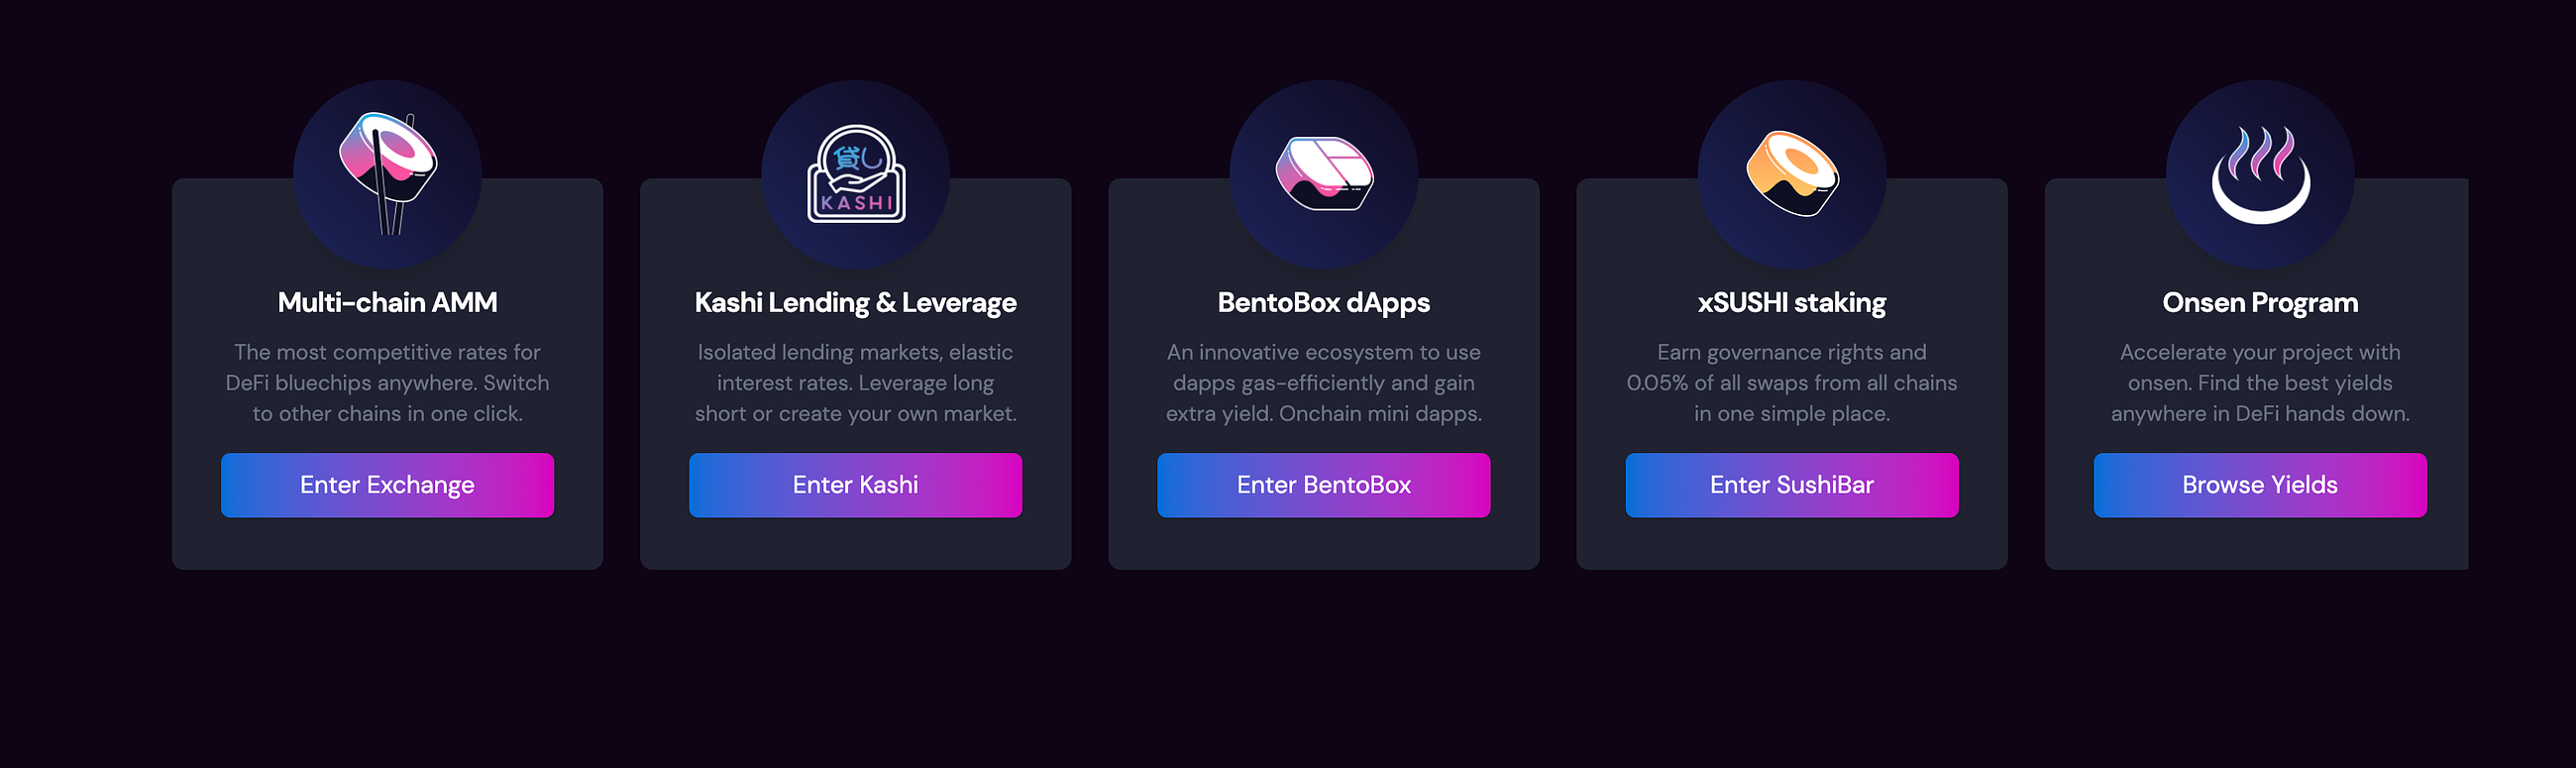Click the Kashi isolated lending markets description
The height and width of the screenshot is (768, 2576).
(x=855, y=383)
